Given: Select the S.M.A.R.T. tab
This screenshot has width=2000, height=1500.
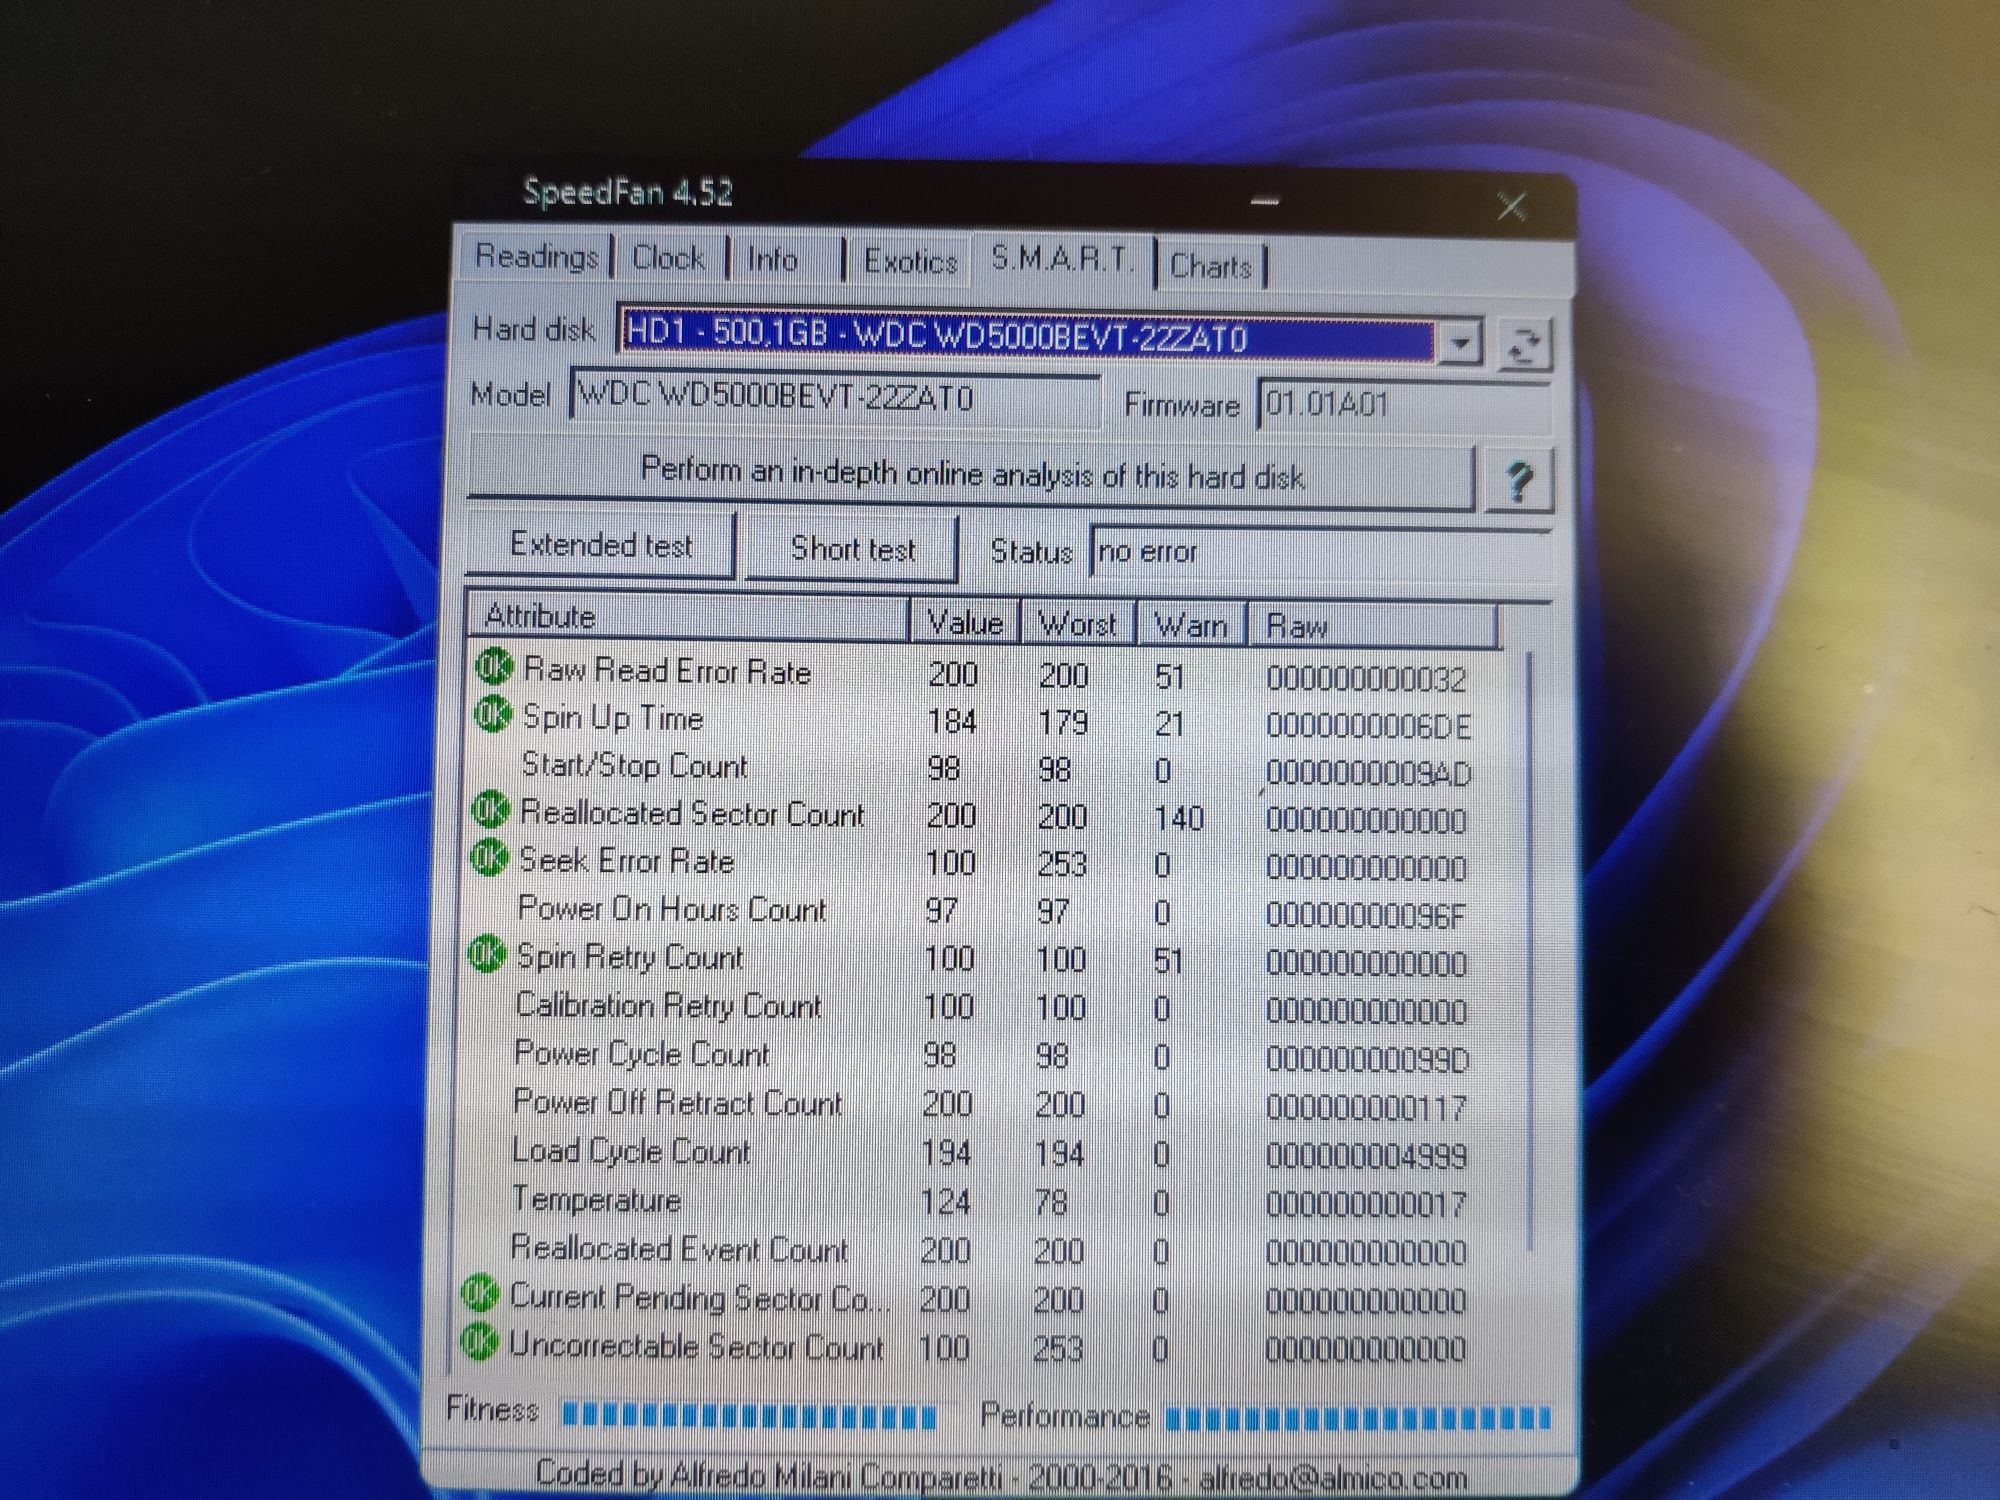Looking at the screenshot, I should click(x=1062, y=261).
